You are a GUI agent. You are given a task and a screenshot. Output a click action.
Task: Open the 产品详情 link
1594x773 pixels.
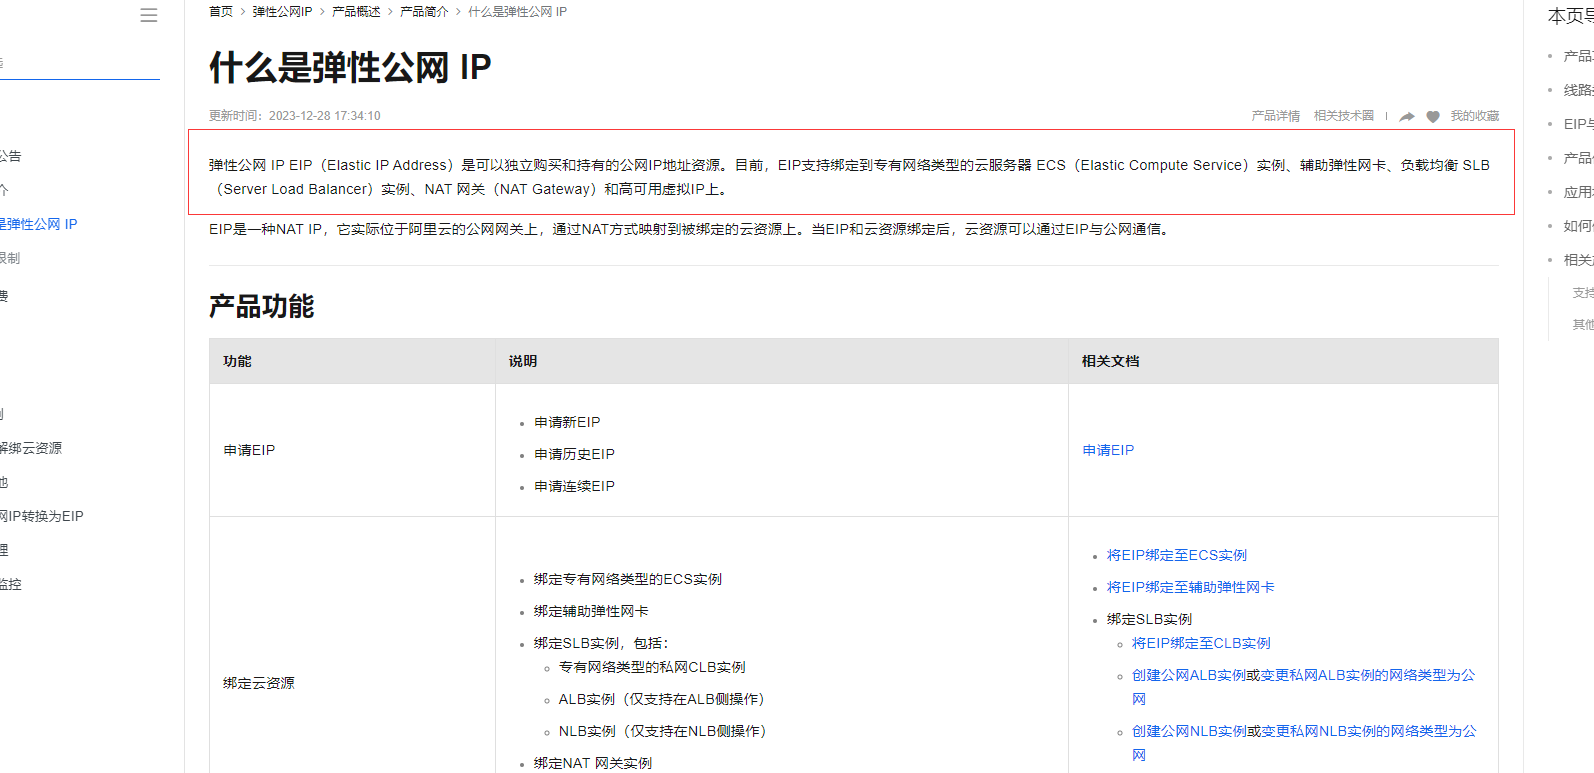[1276, 116]
